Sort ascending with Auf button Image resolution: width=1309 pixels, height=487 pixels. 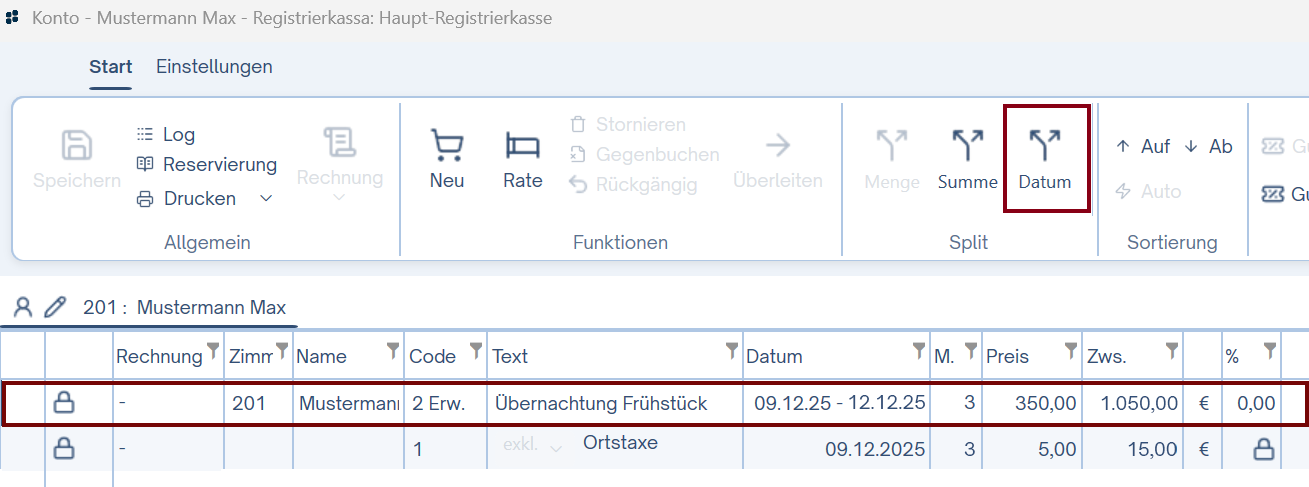coord(1142,147)
